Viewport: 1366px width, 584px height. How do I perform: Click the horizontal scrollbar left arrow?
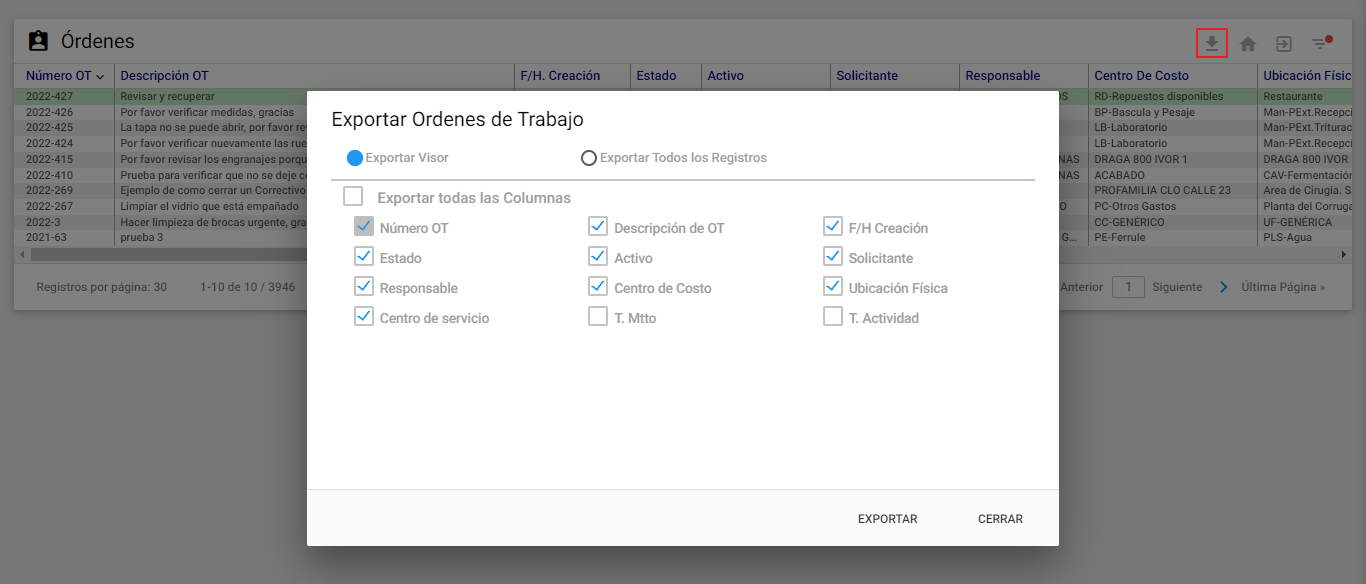tap(20, 255)
